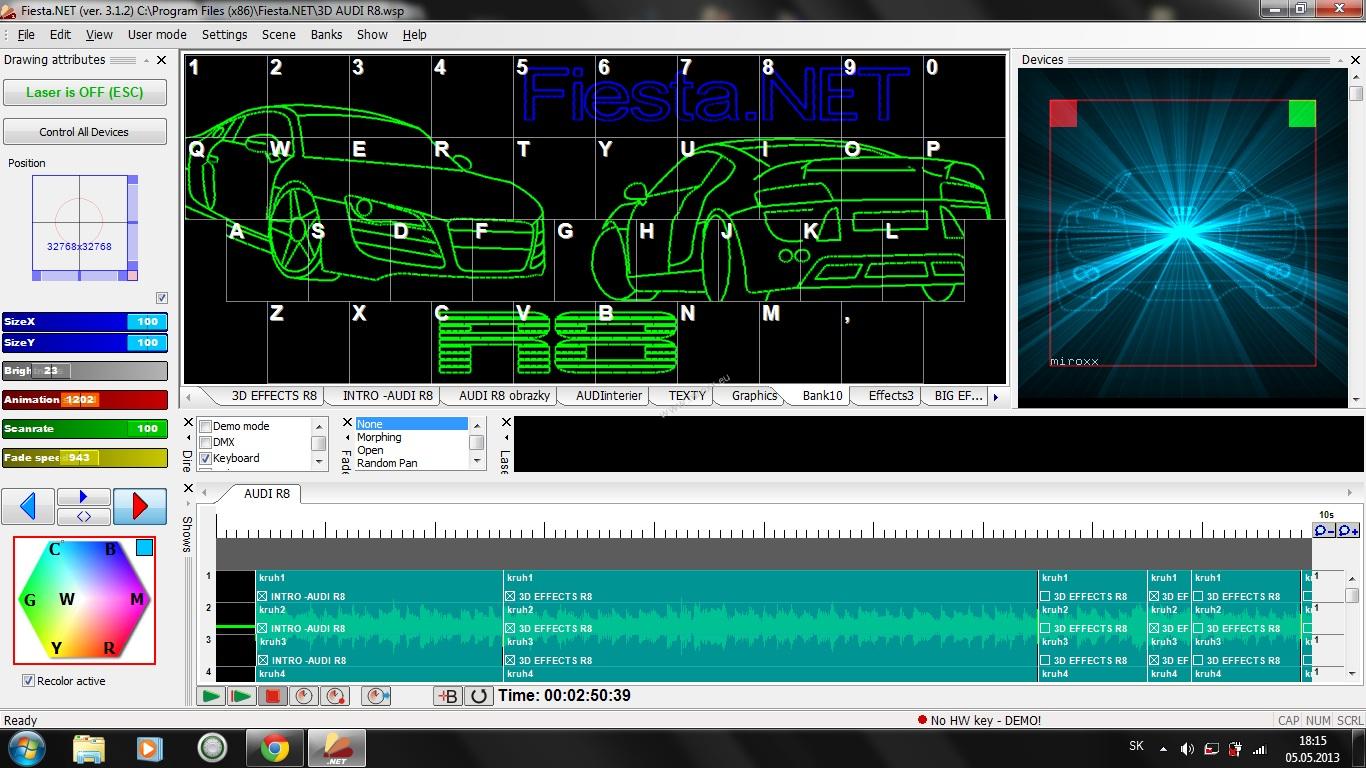The height and width of the screenshot is (768, 1366).
Task: Enable the Demo mode checkbox
Action: [206, 427]
